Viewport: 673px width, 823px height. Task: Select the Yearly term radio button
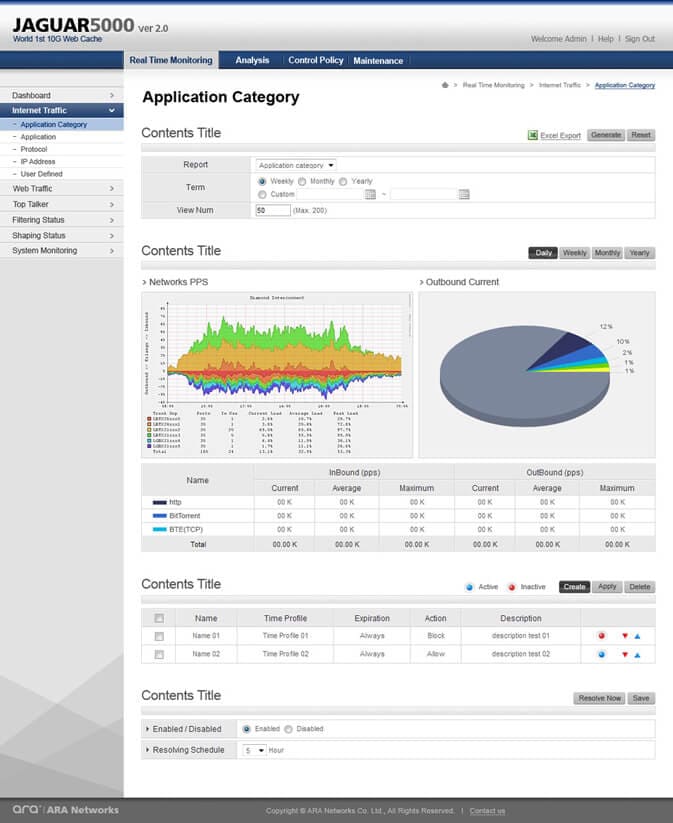click(343, 181)
